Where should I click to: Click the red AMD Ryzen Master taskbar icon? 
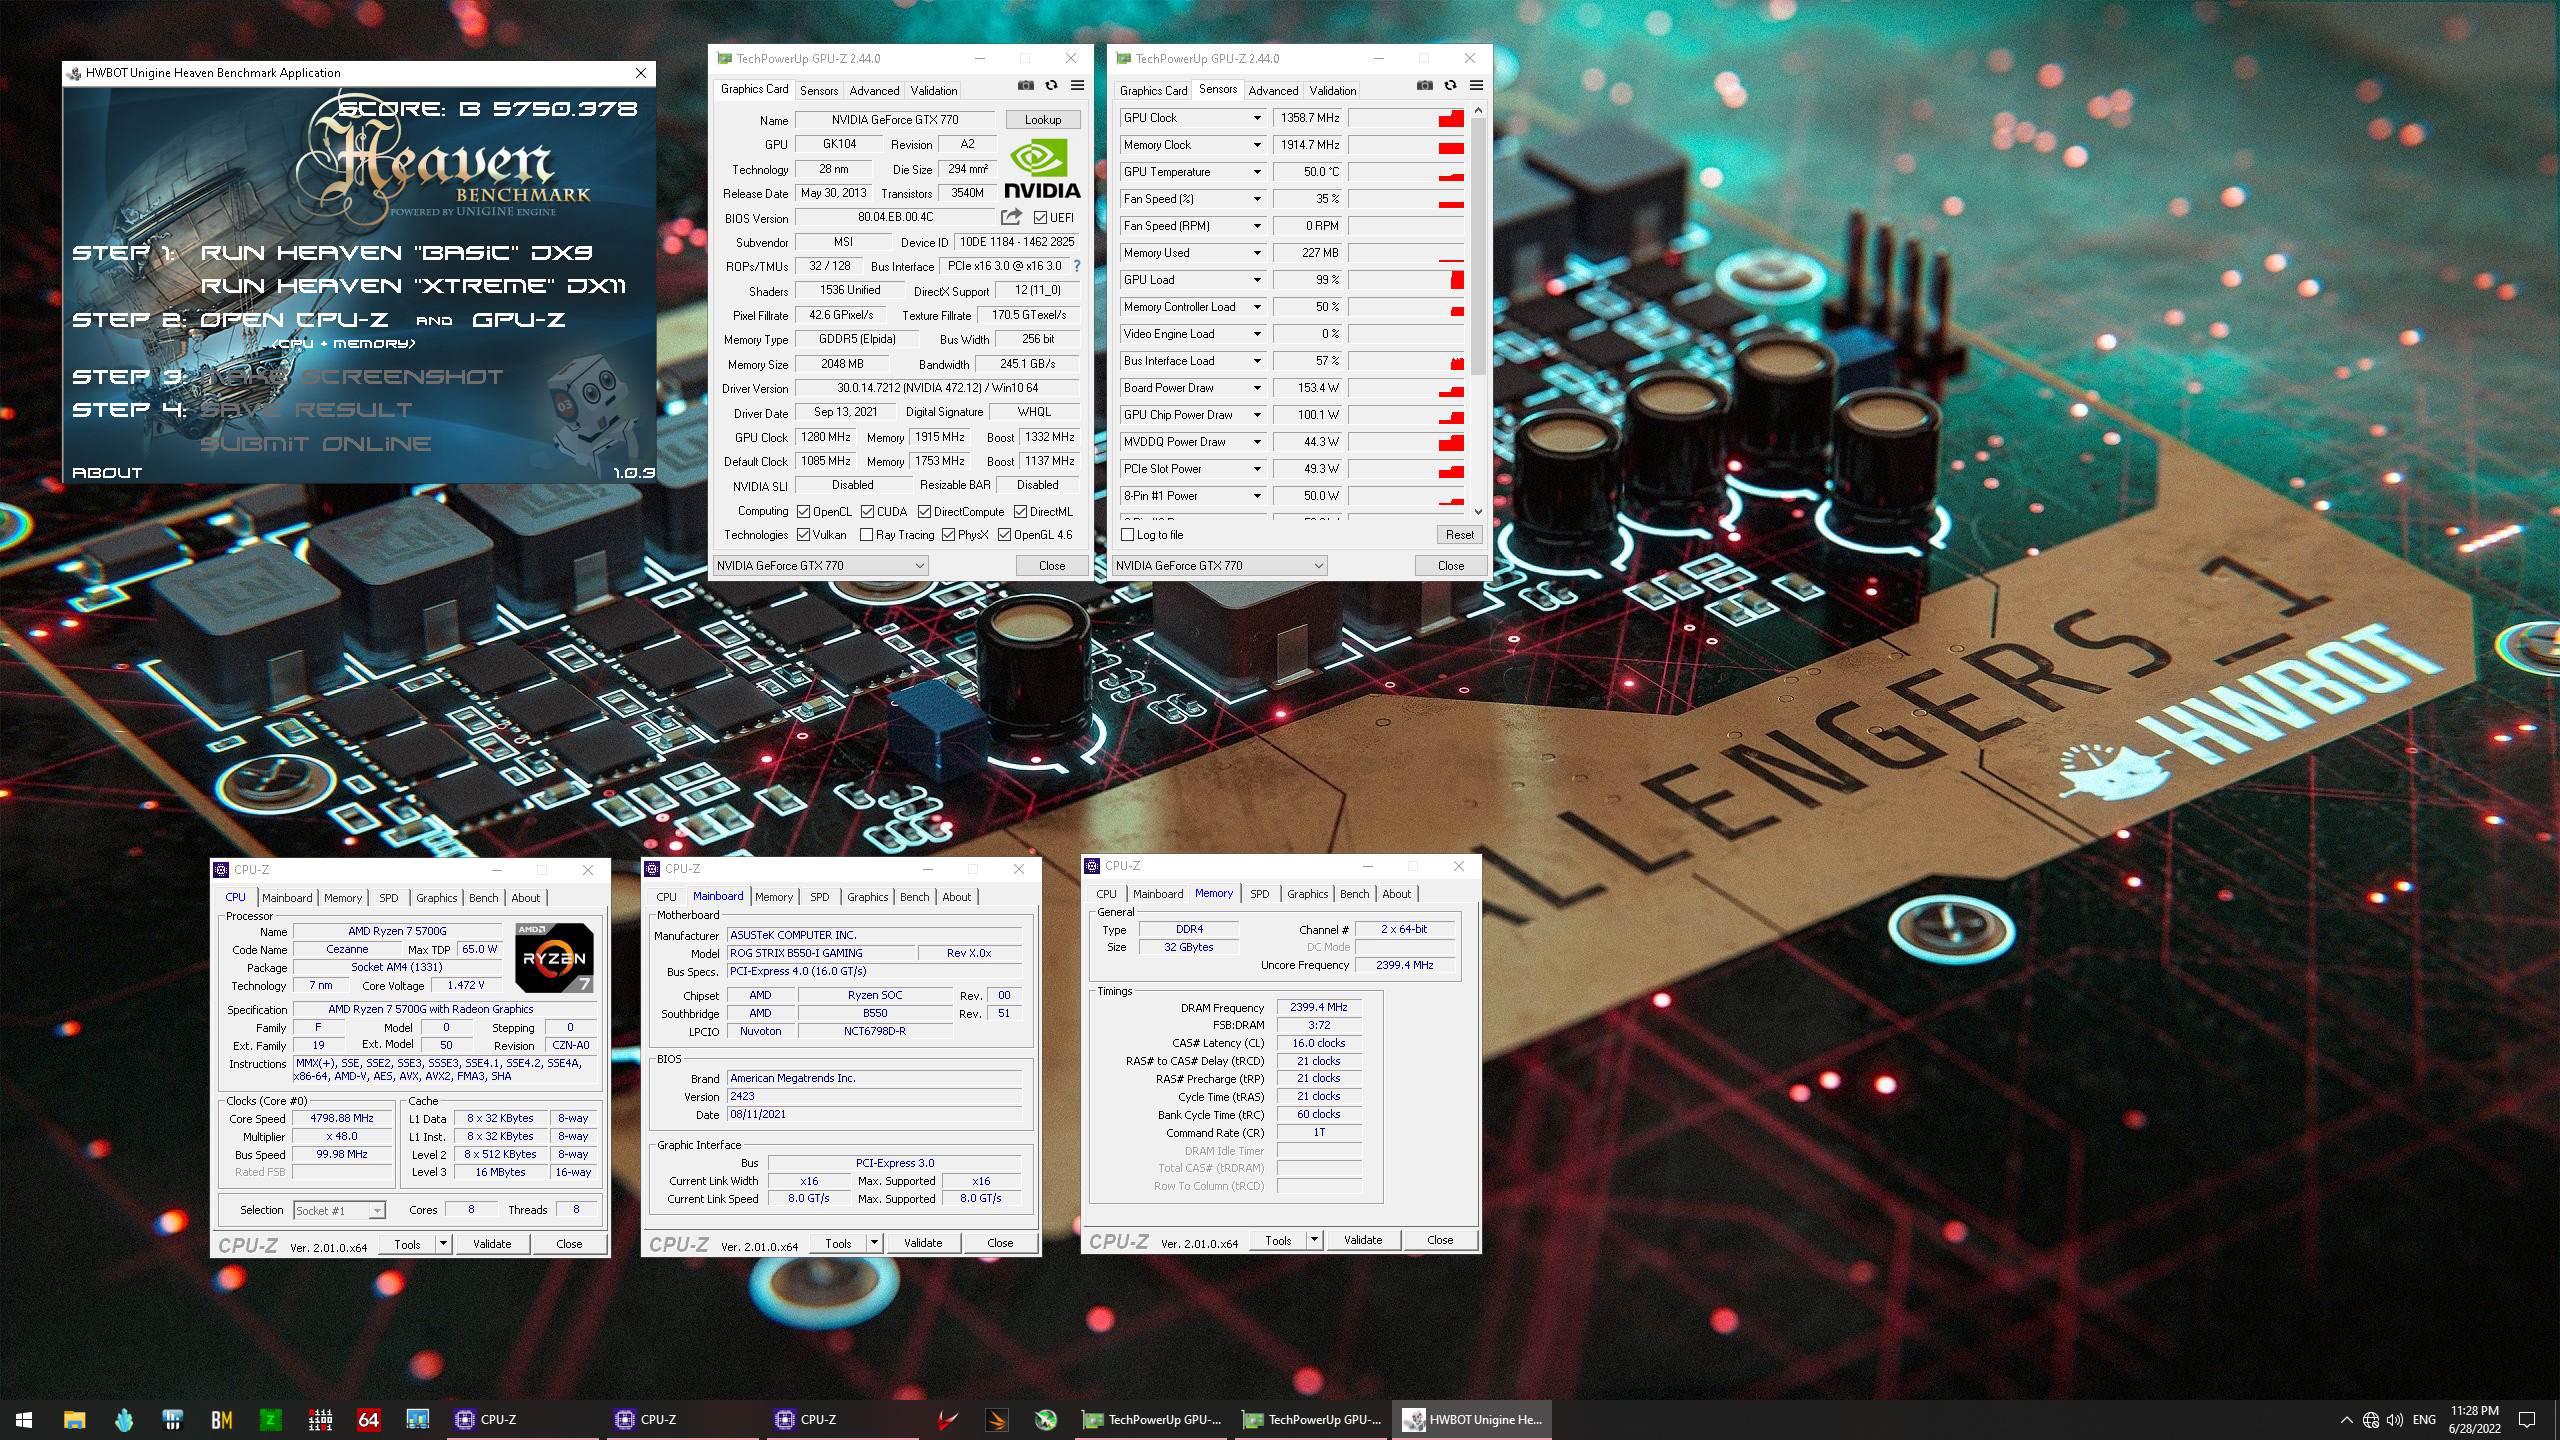(947, 1419)
